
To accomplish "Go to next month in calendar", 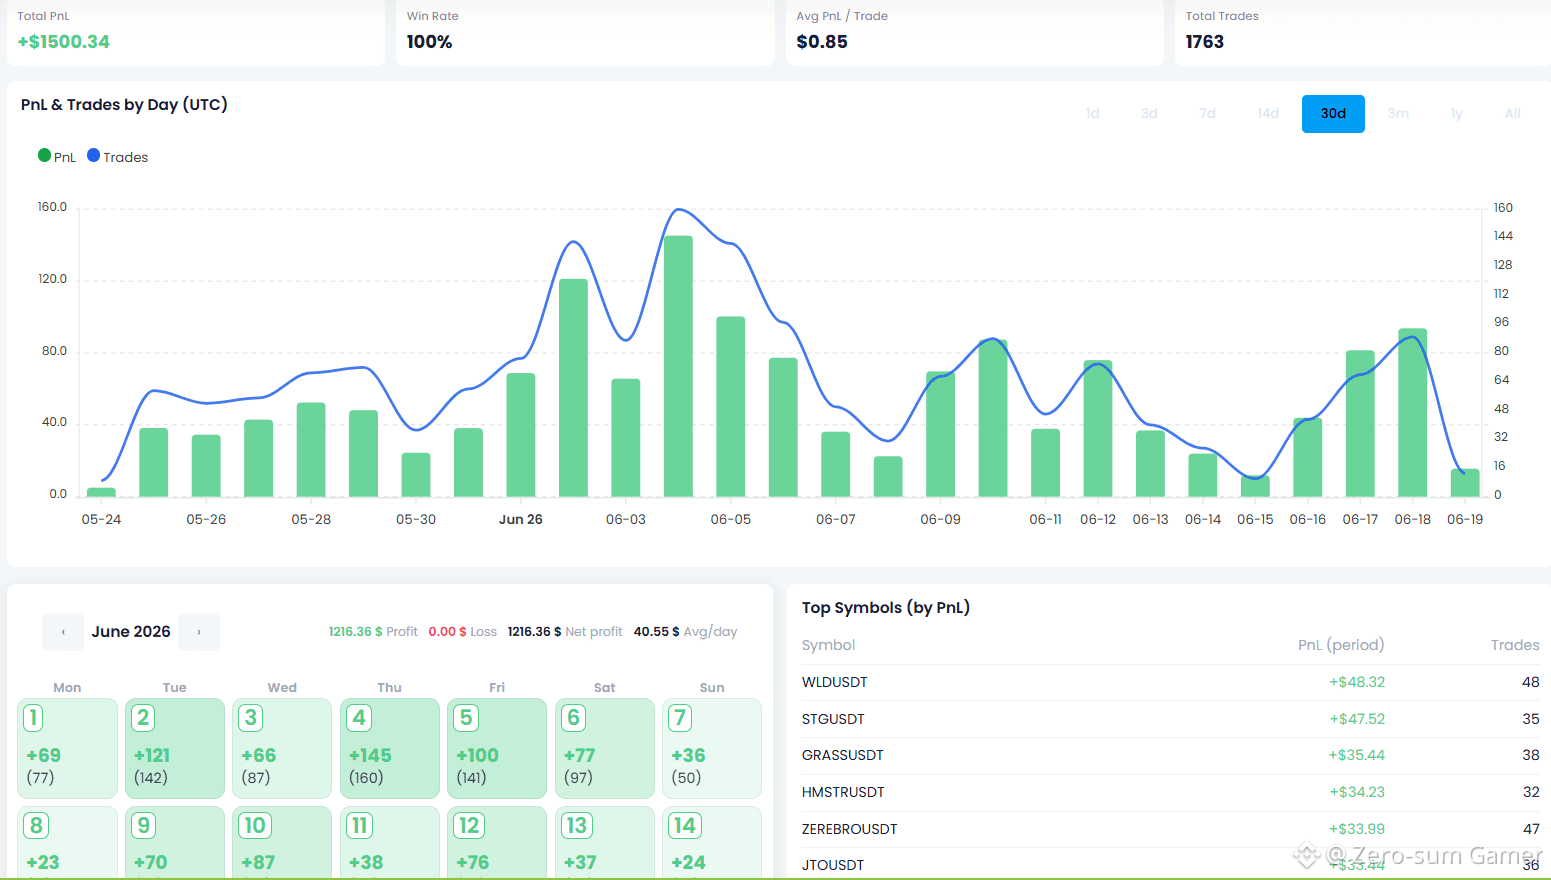I will click(x=199, y=632).
